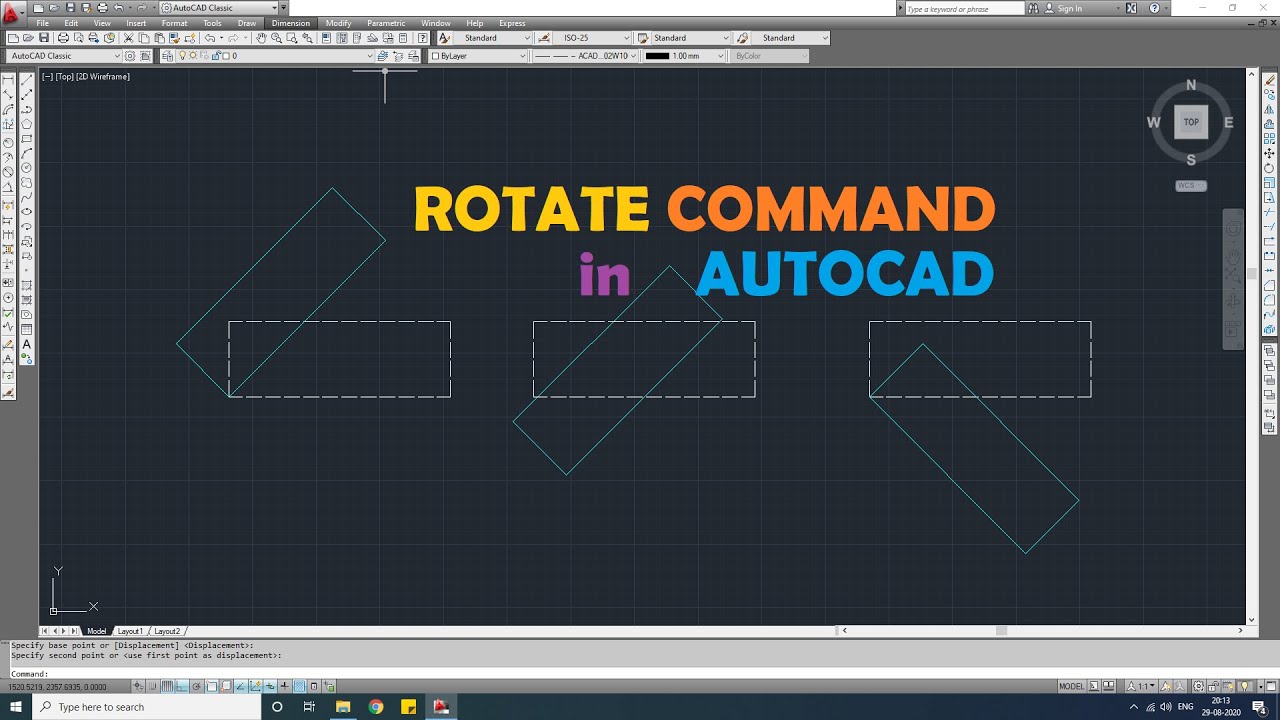Toggle Polar Tracking in the status bar

point(197,686)
